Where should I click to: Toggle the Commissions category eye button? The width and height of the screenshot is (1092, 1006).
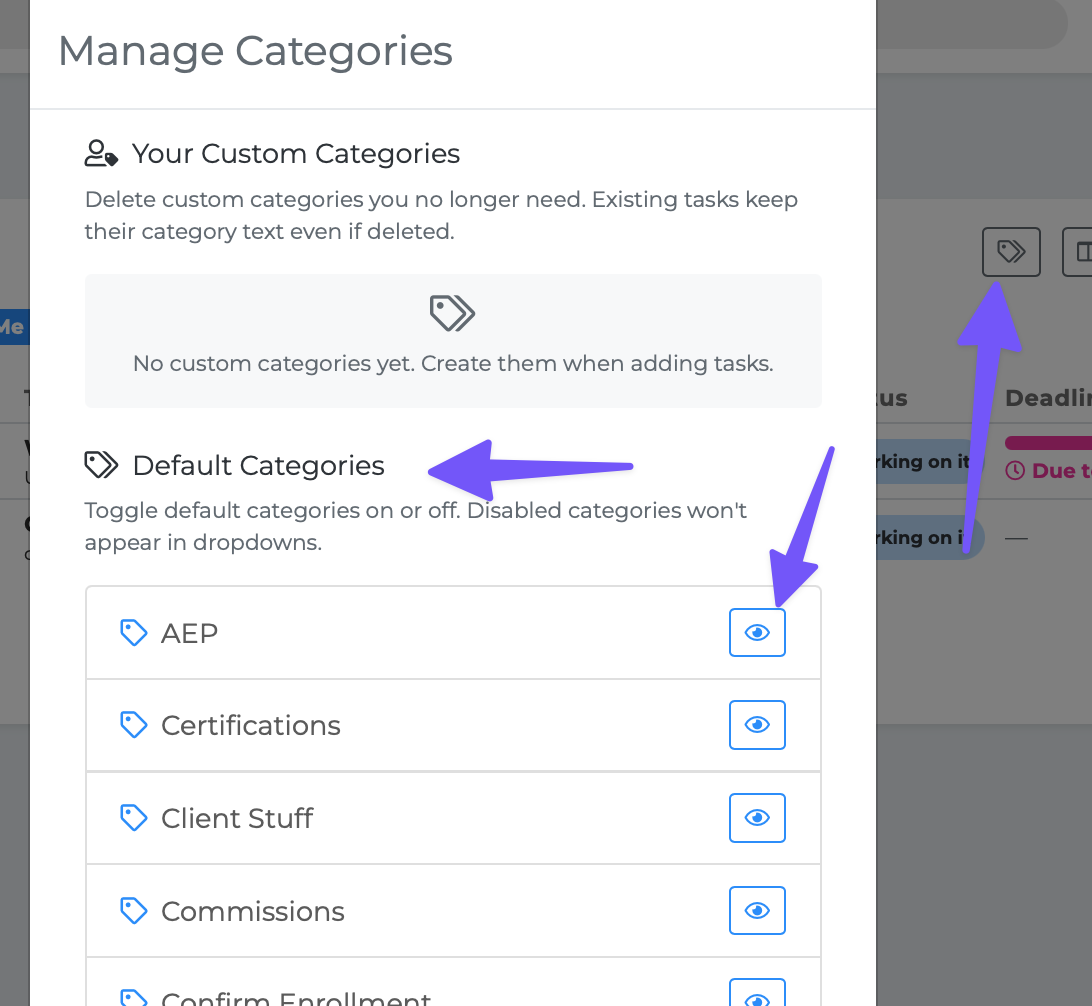757,911
